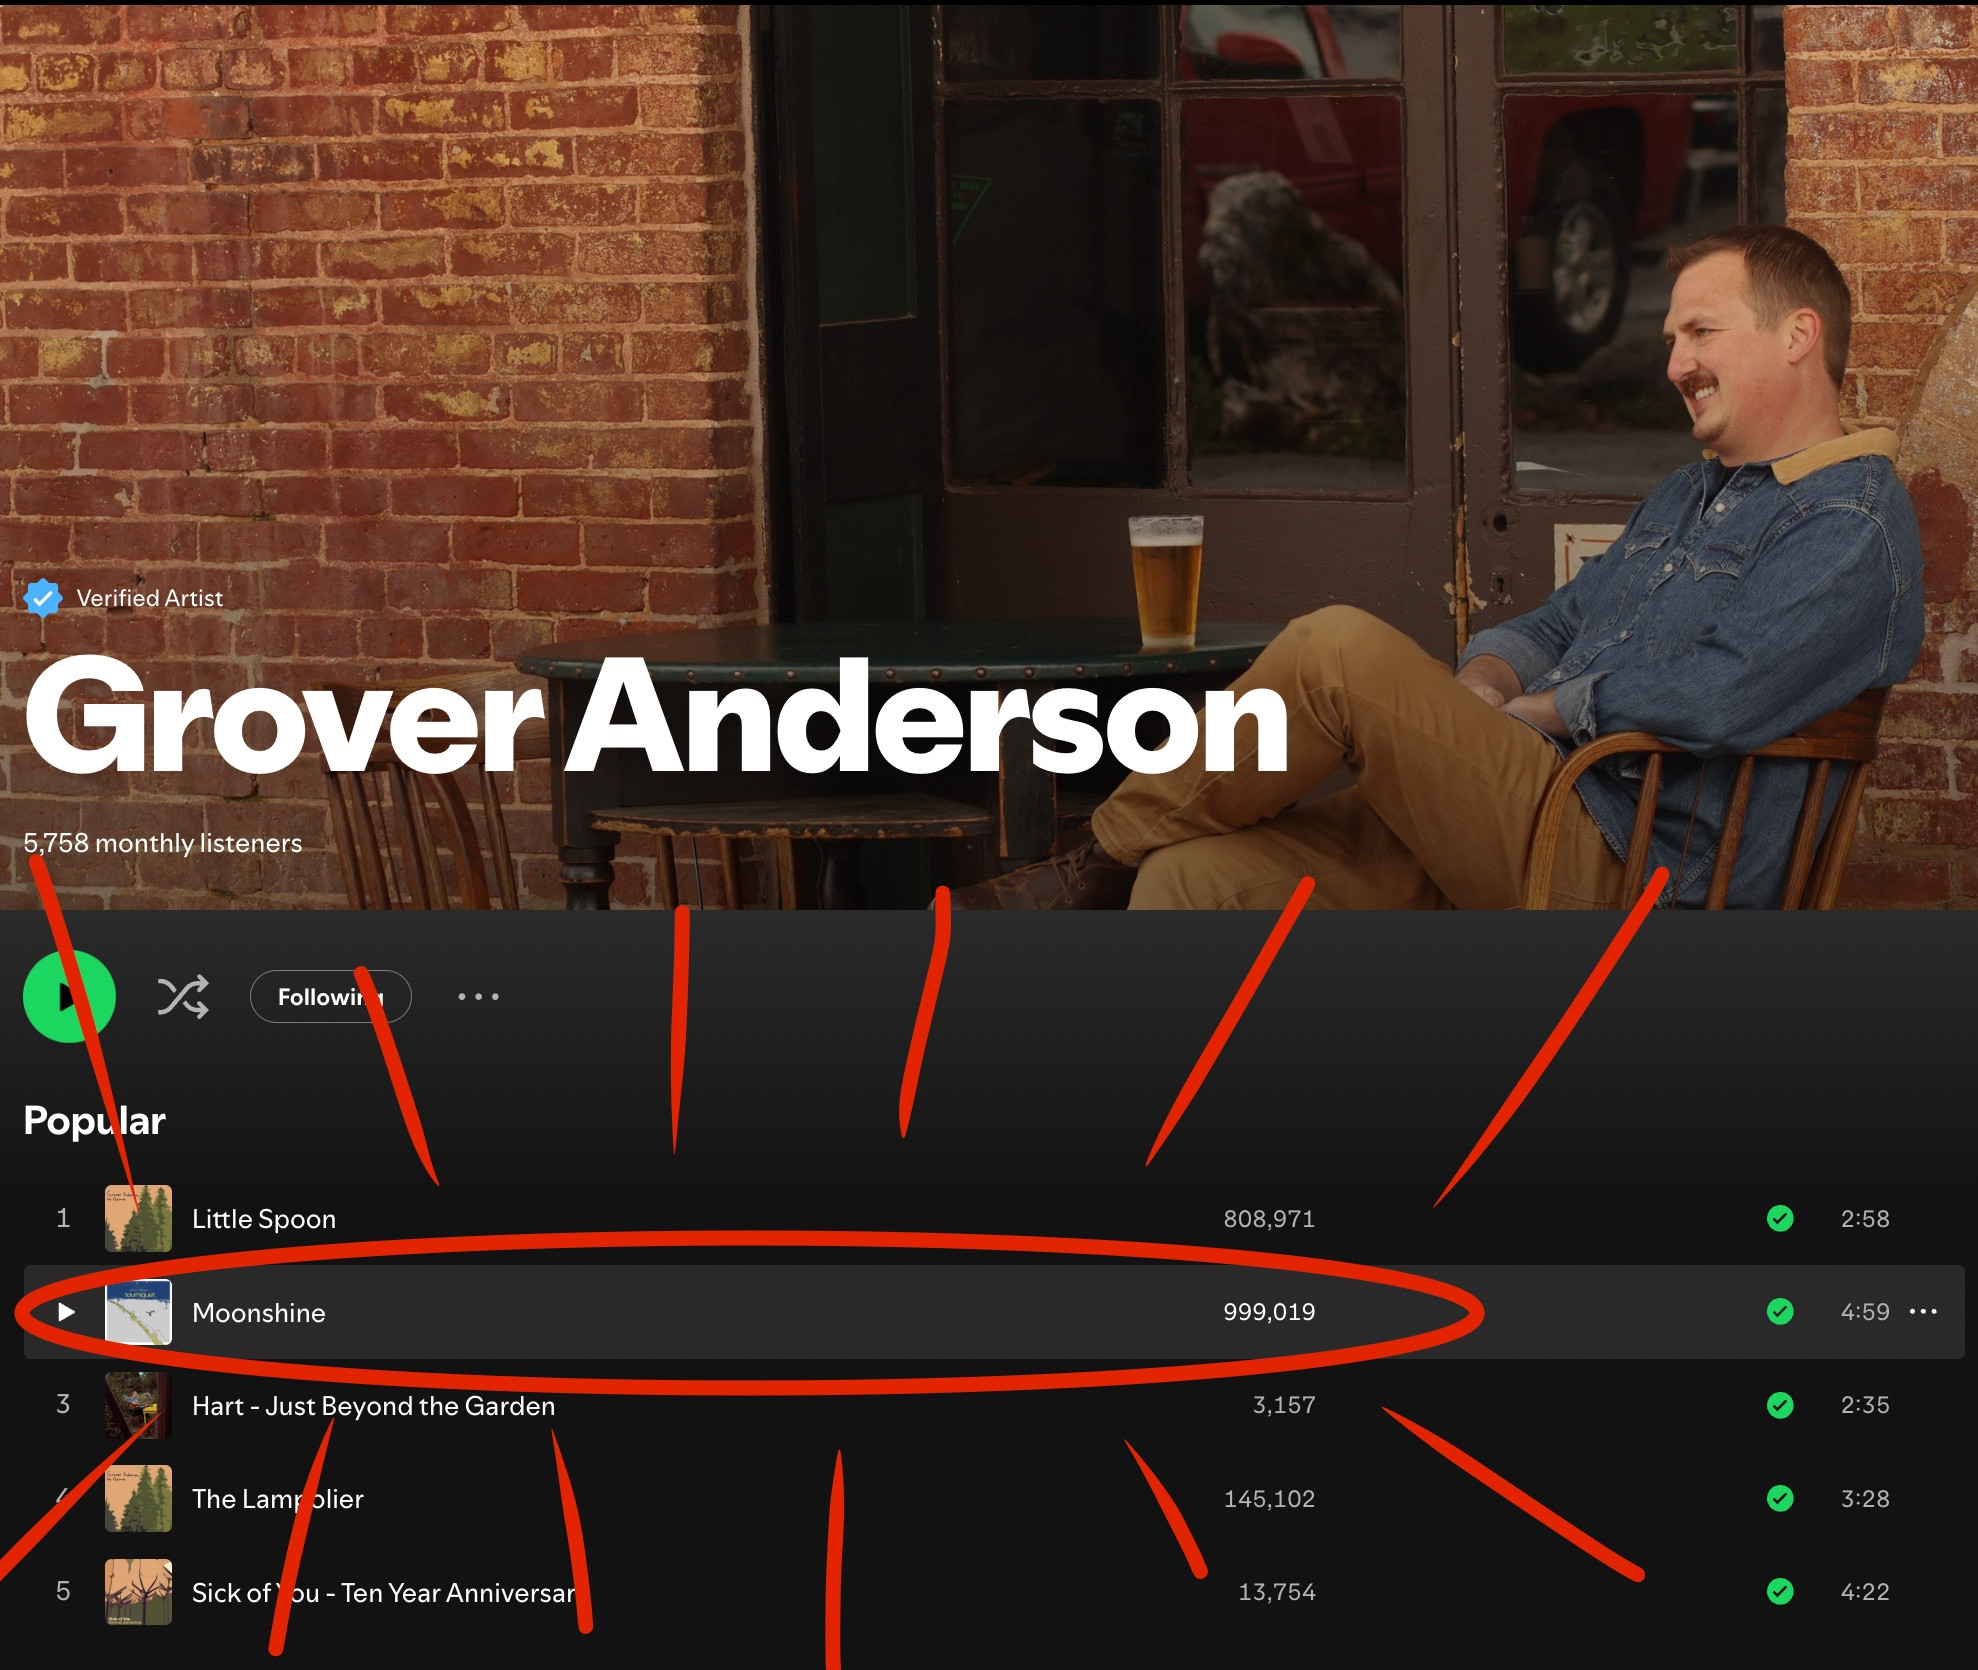Click the 5,758 monthly listeners text
The height and width of the screenshot is (1670, 1978).
(163, 843)
